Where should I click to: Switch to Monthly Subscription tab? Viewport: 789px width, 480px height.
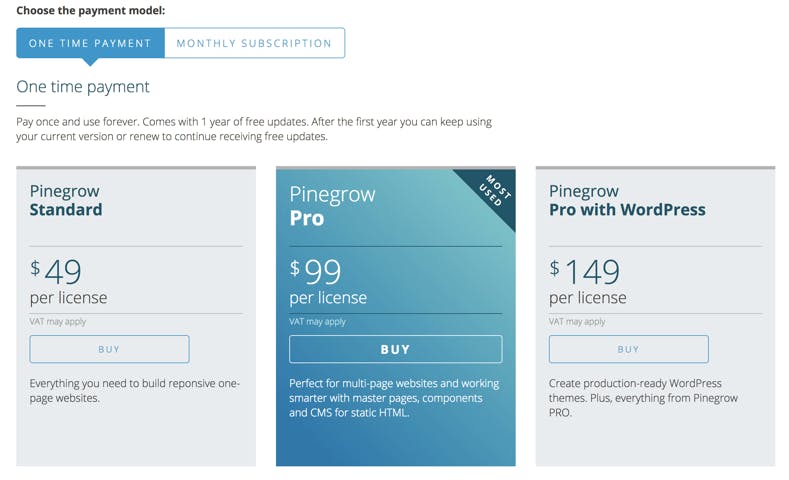(x=254, y=43)
